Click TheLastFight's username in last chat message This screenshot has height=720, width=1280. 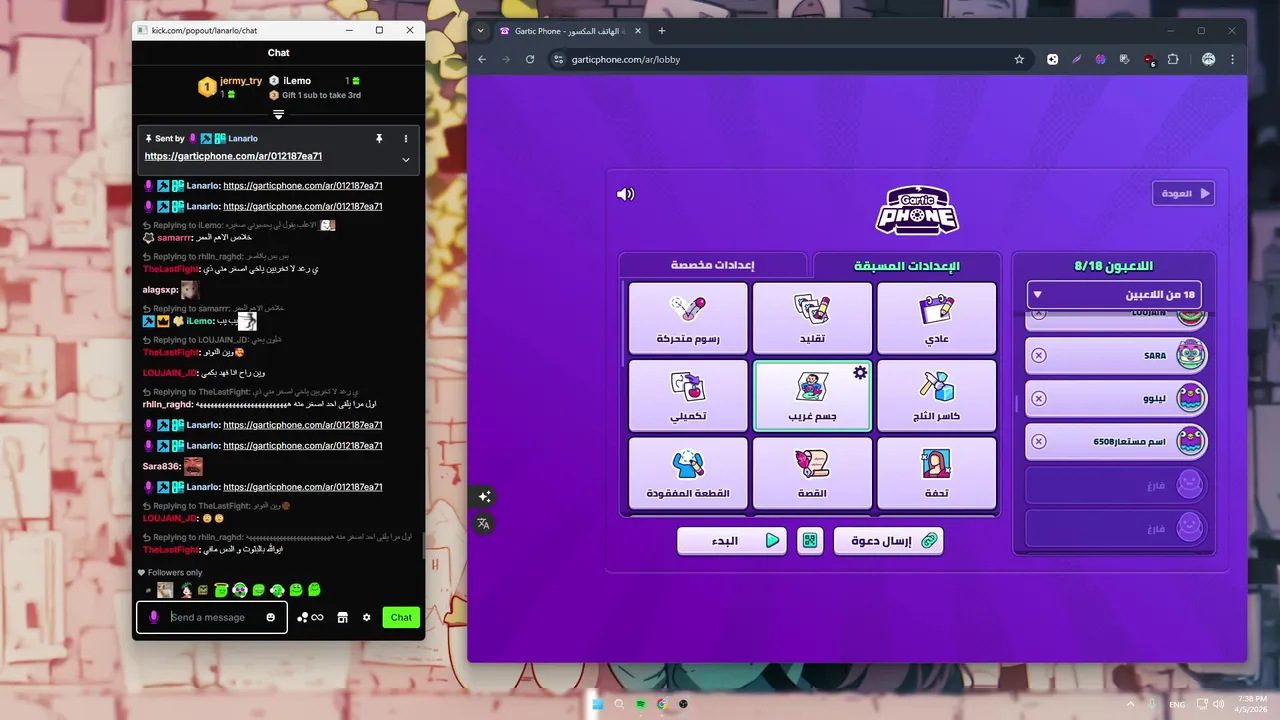(170, 550)
